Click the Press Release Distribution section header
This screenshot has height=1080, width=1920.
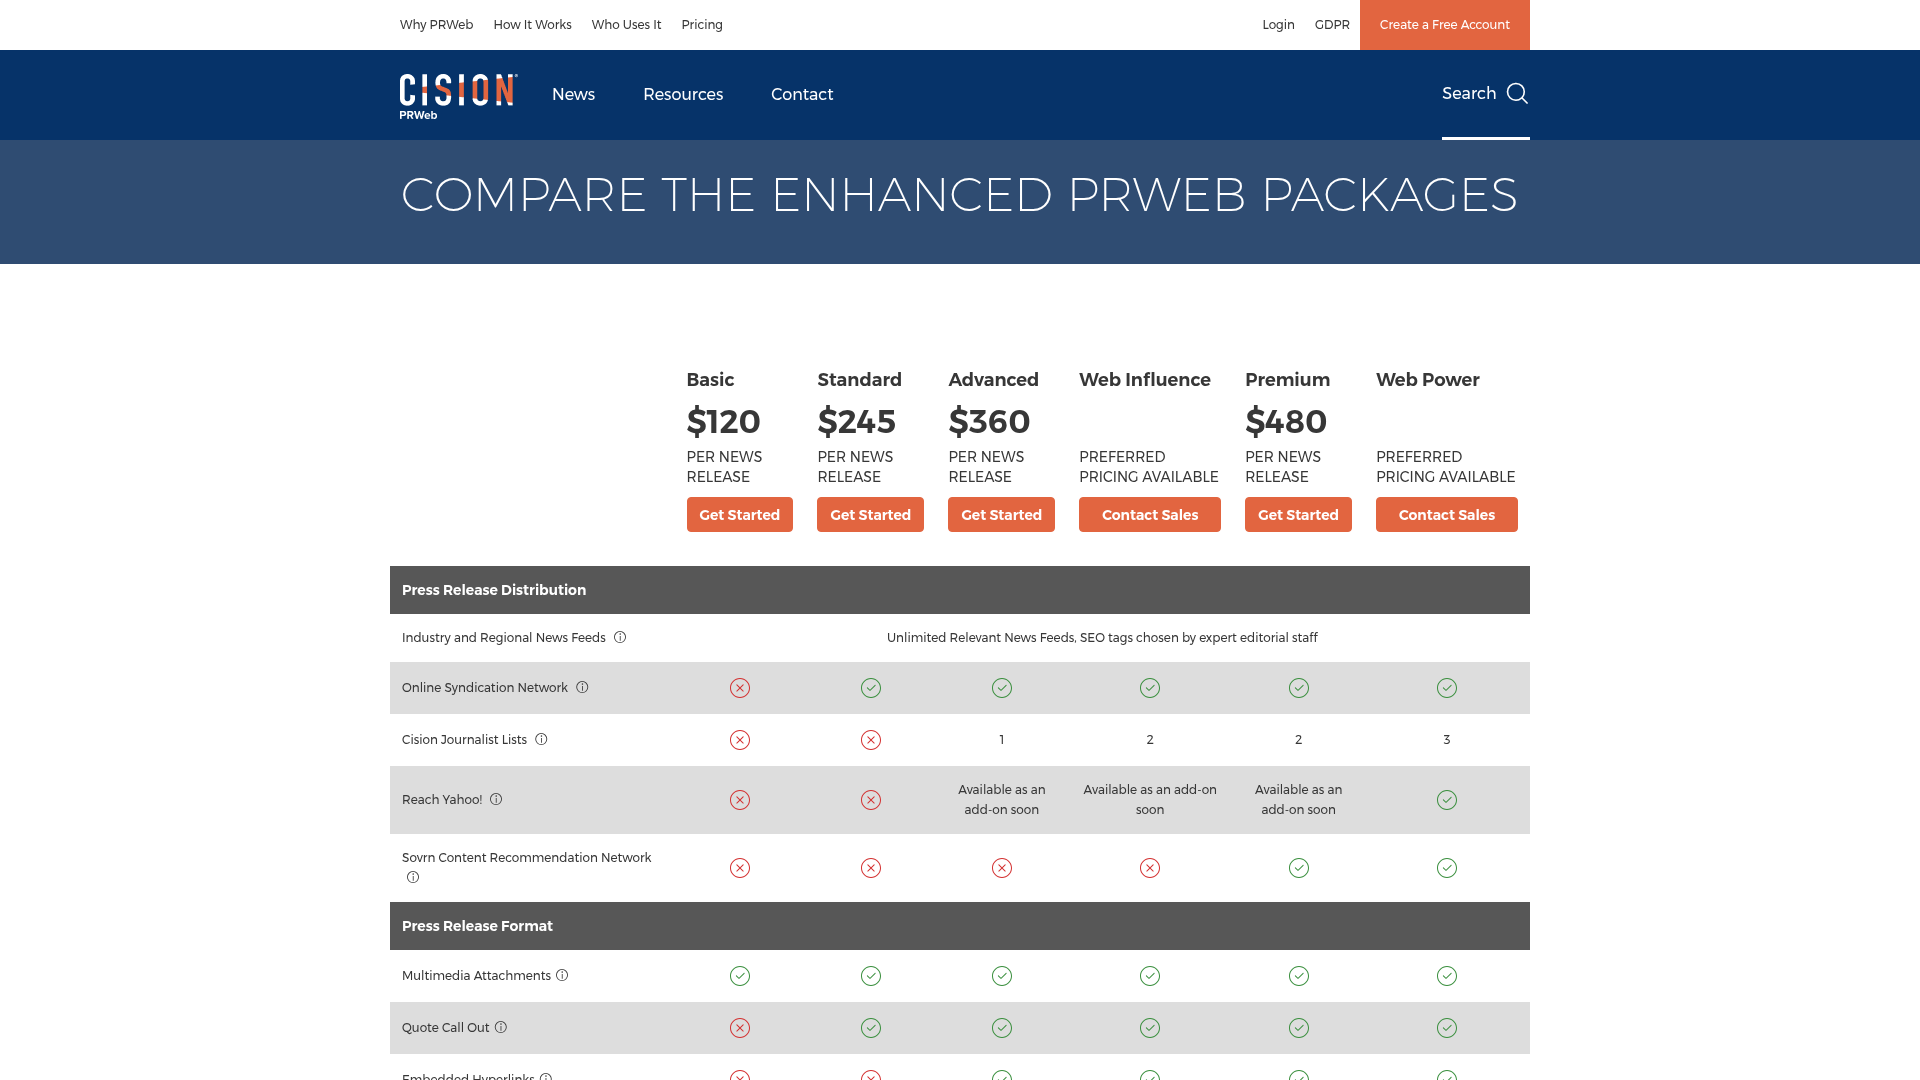[x=960, y=590]
